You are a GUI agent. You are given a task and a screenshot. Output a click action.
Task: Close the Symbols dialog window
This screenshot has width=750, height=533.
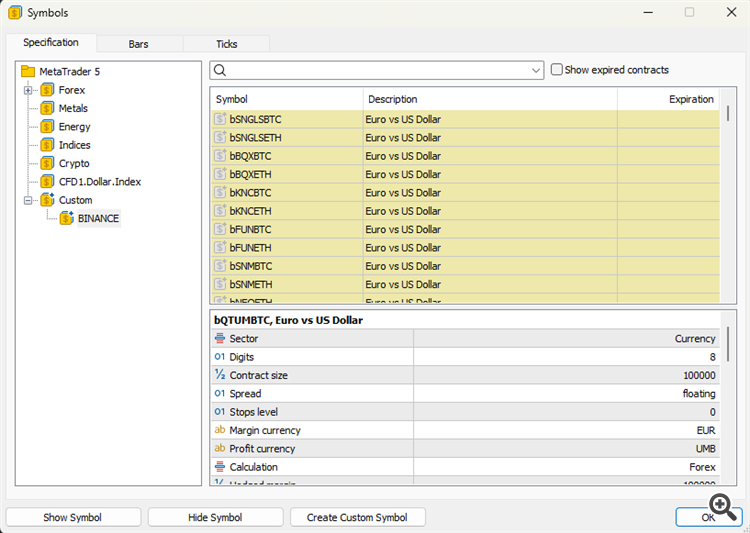[731, 12]
